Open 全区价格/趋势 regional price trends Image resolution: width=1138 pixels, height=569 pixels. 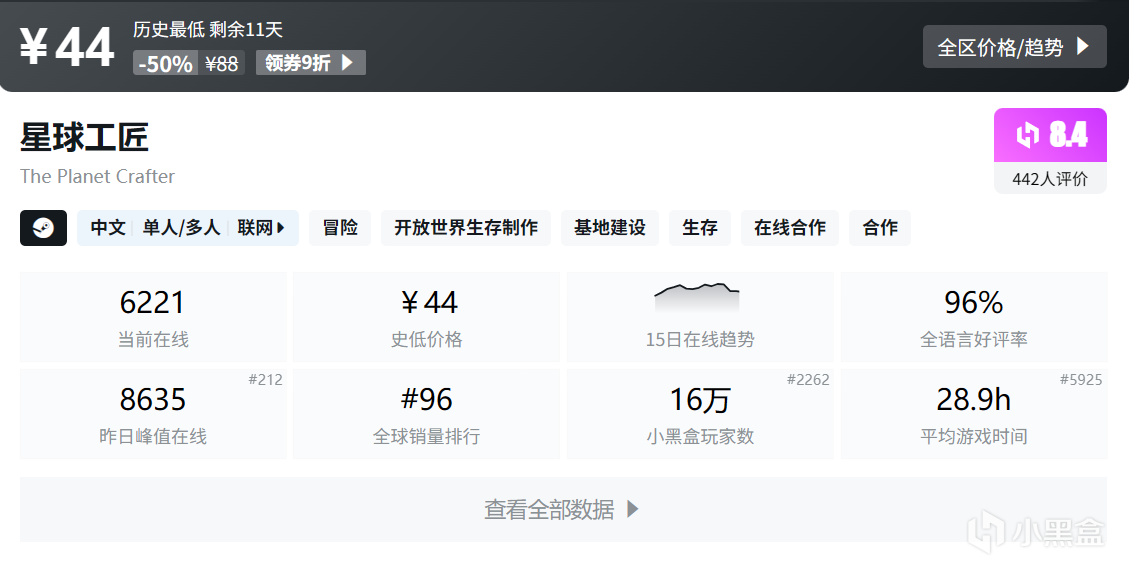pyautogui.click(x=1015, y=47)
